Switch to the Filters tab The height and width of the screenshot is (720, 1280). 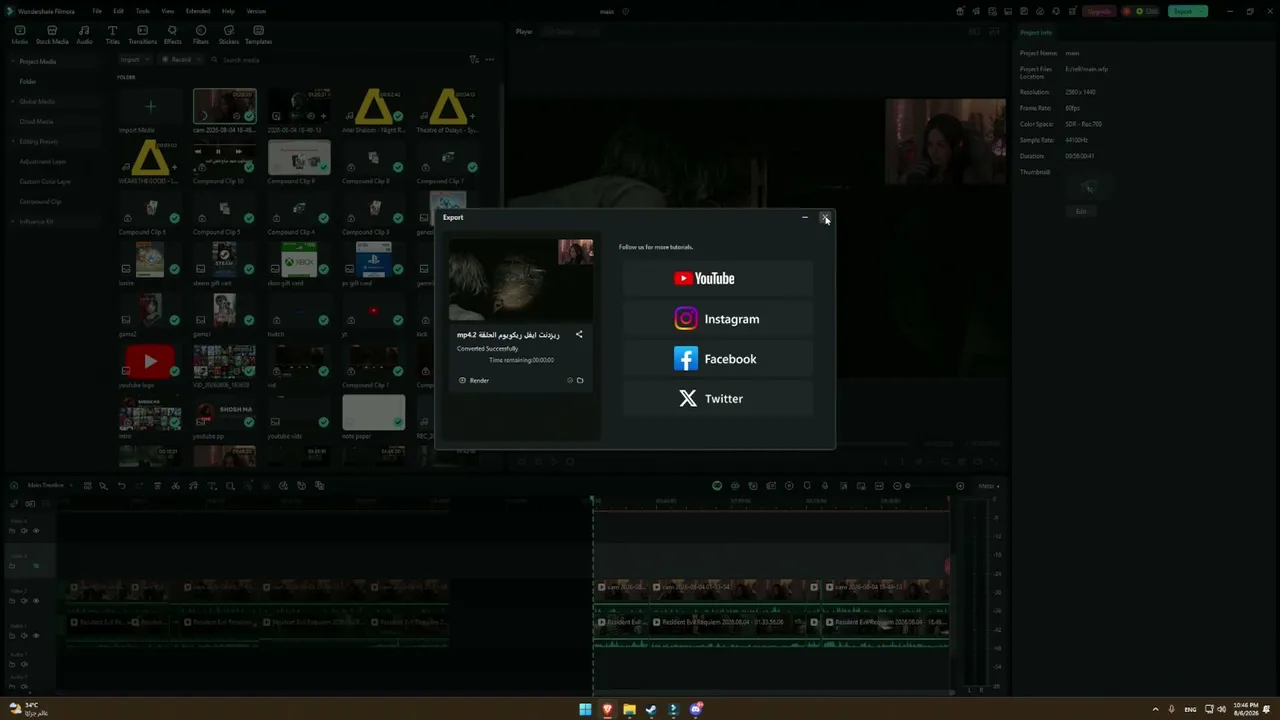tap(201, 35)
